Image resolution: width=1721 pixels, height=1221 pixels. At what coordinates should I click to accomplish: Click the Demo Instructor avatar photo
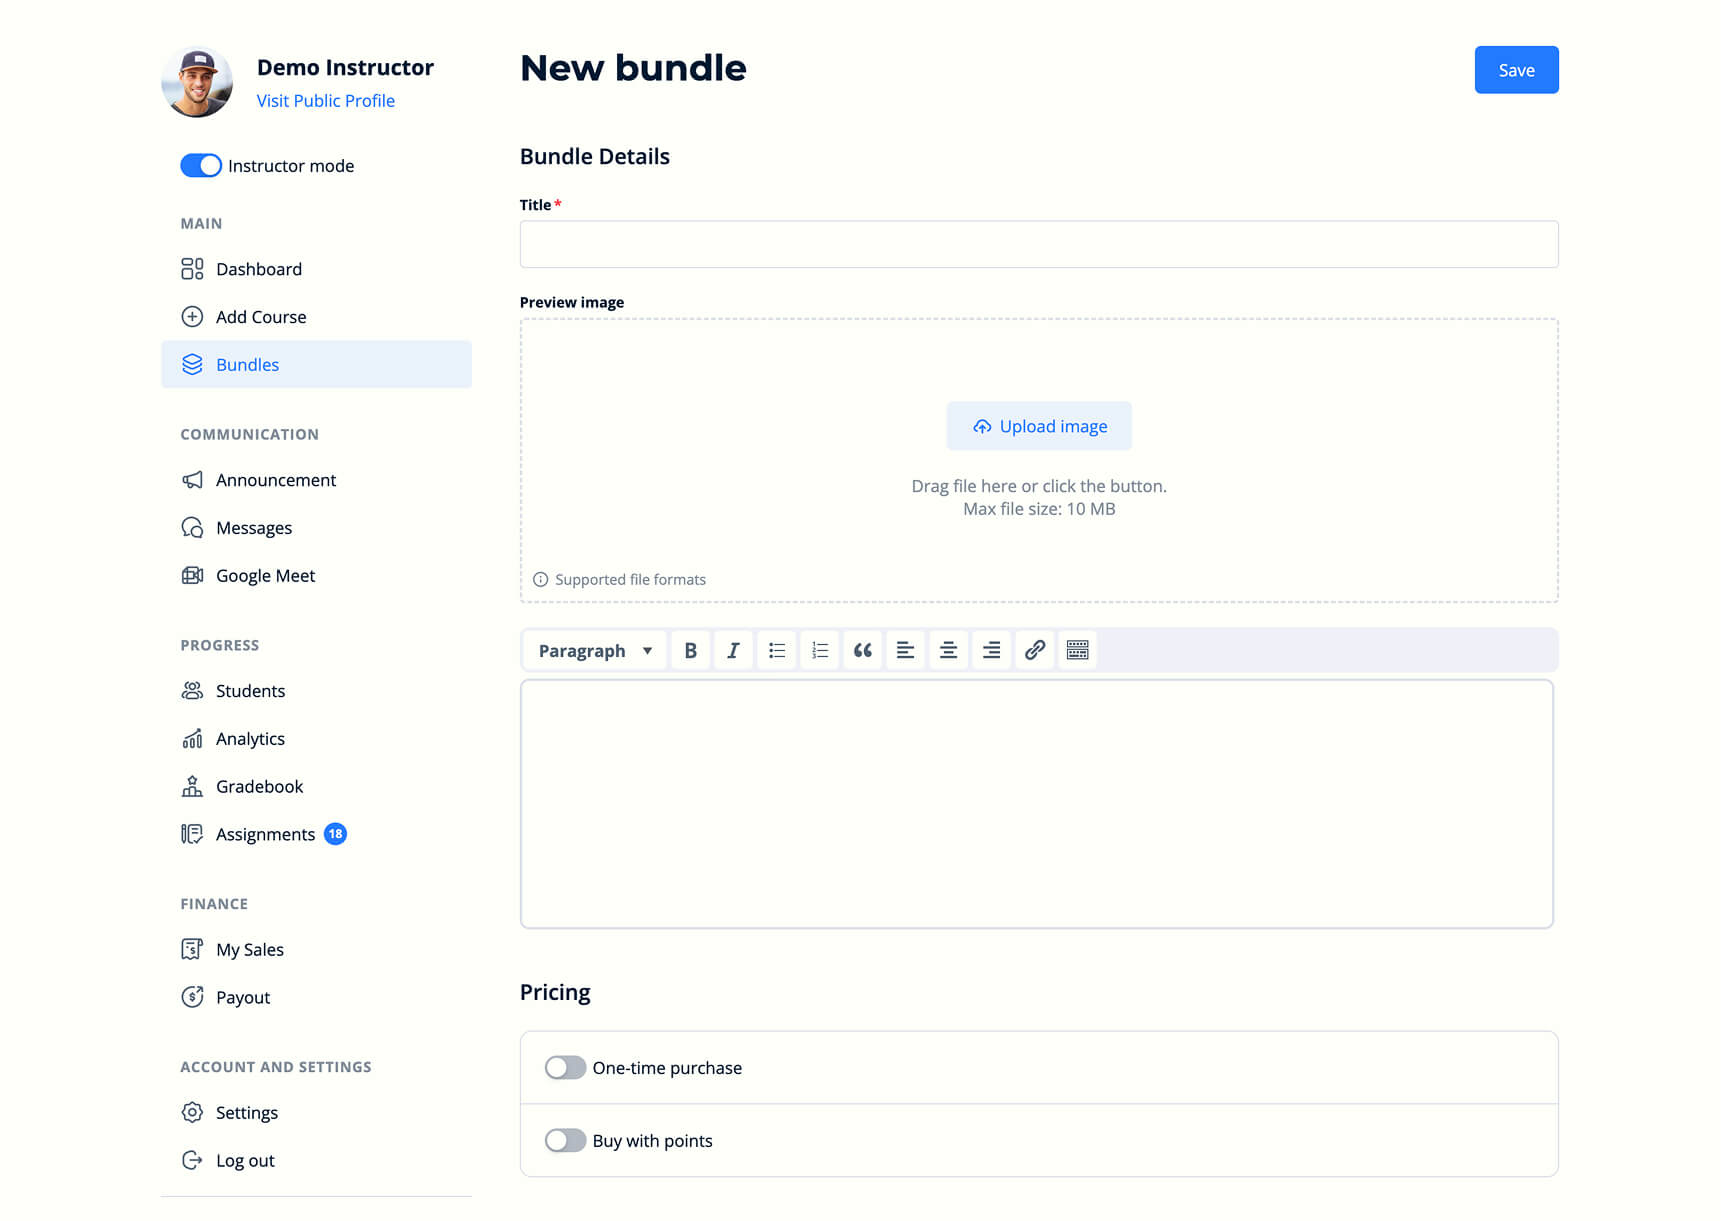(x=197, y=82)
